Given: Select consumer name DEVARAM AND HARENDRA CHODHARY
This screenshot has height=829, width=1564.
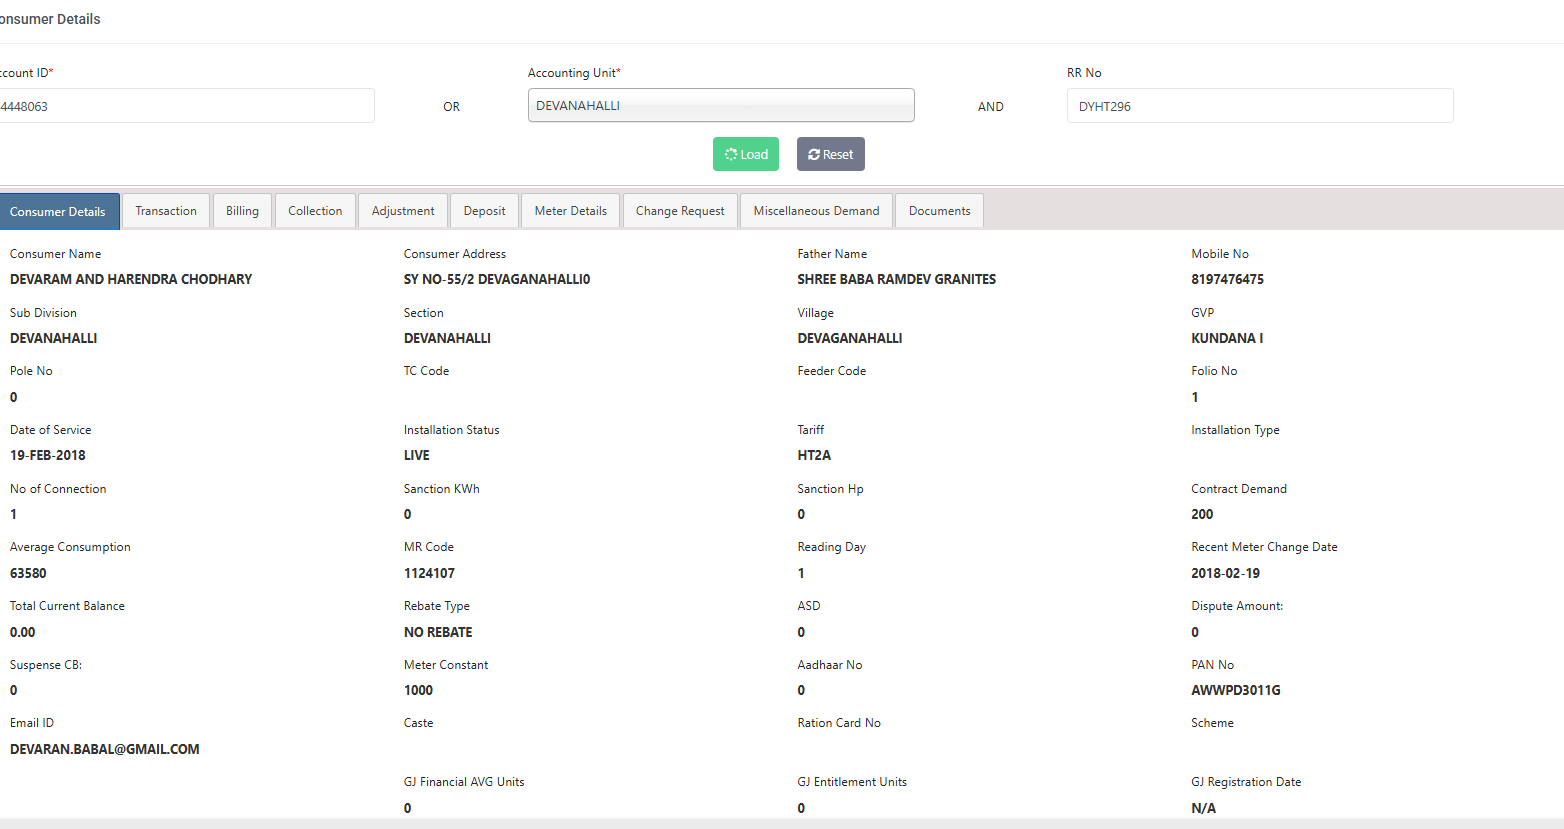Looking at the screenshot, I should click(x=131, y=279).
